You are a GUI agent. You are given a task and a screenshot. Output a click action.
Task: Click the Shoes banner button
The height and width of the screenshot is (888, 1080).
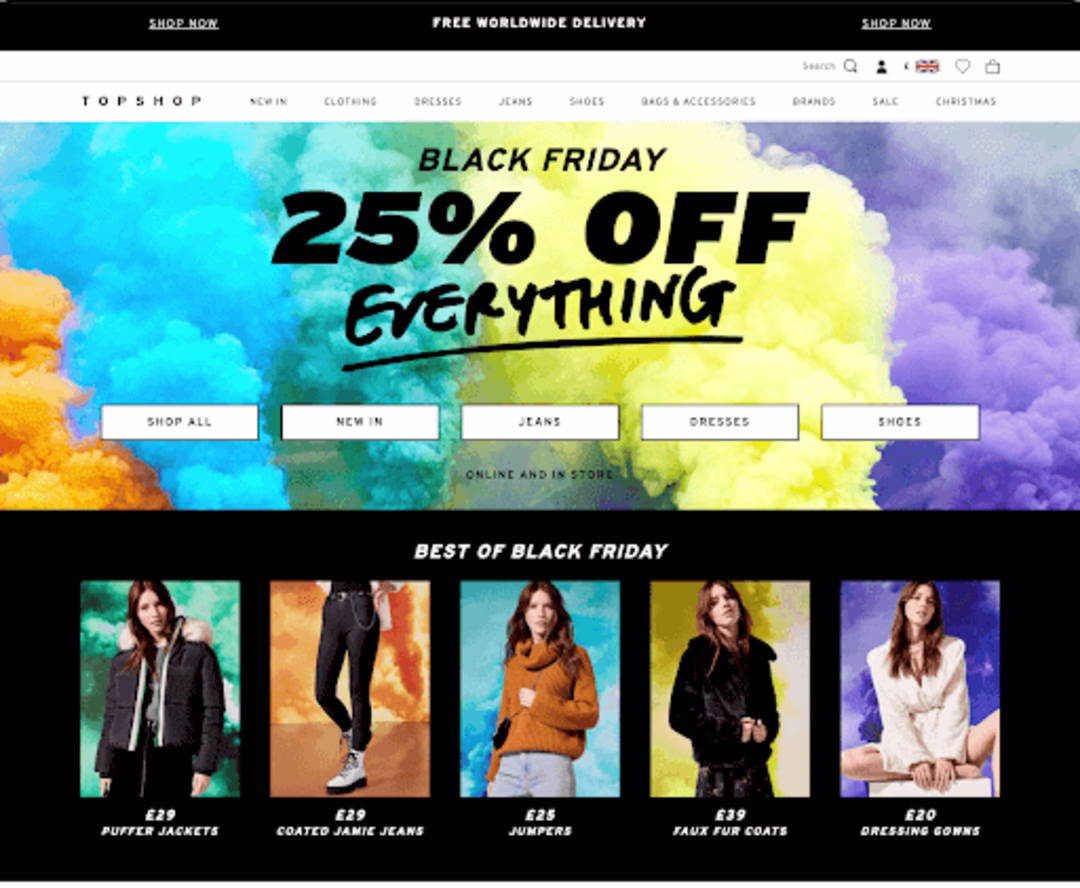pyautogui.click(x=900, y=422)
